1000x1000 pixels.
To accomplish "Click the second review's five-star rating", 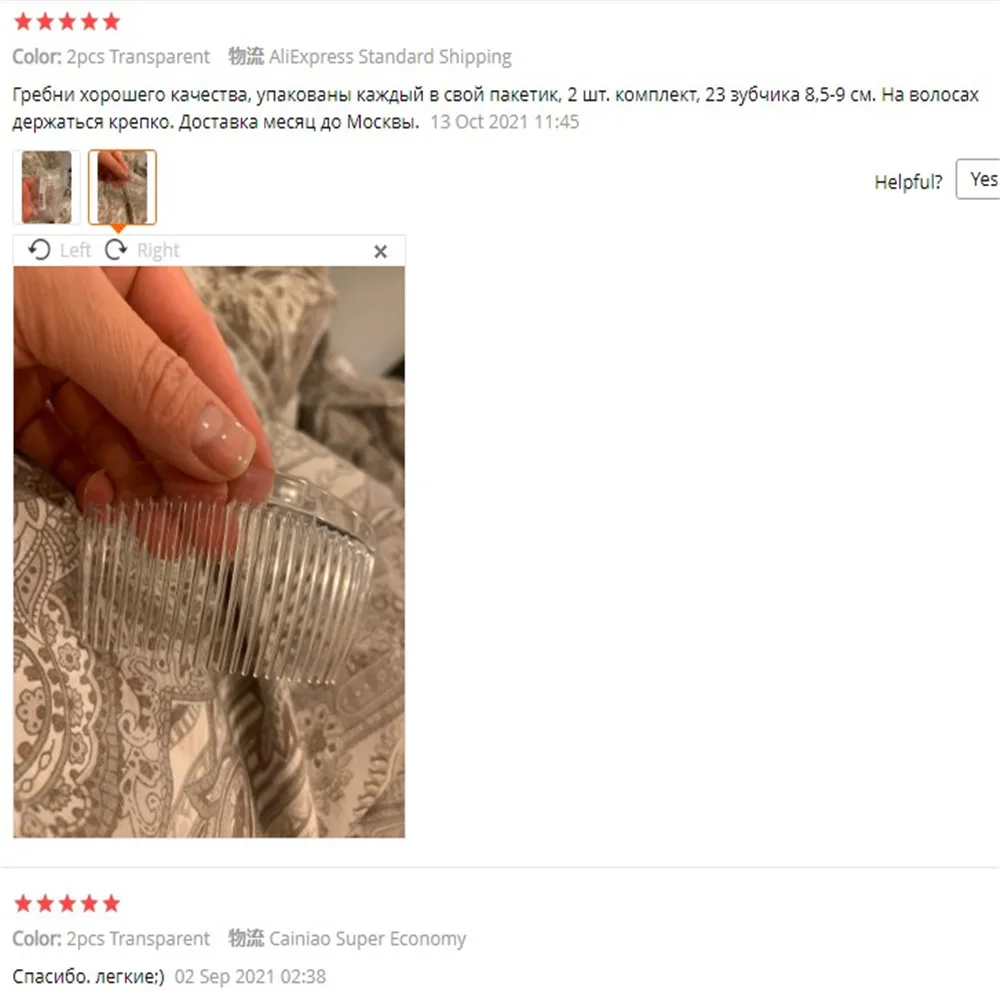I will (x=67, y=903).
